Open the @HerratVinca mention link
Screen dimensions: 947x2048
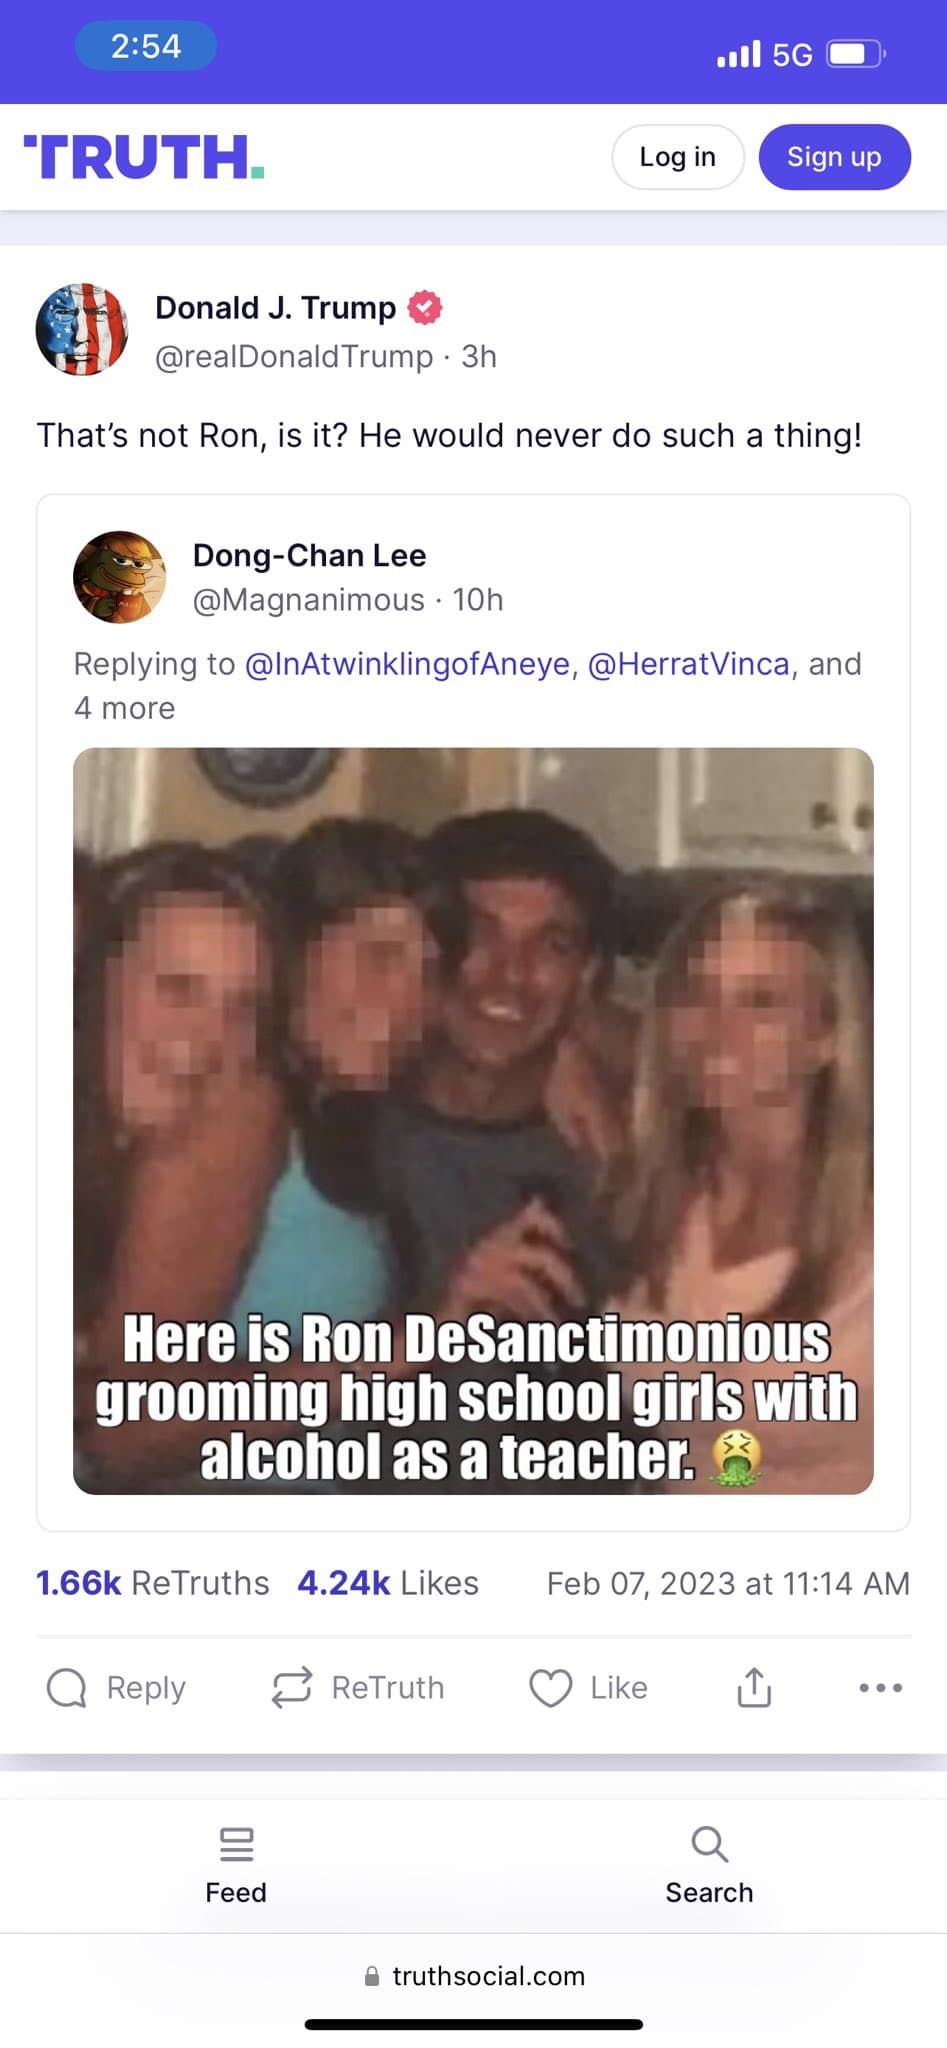coord(688,664)
